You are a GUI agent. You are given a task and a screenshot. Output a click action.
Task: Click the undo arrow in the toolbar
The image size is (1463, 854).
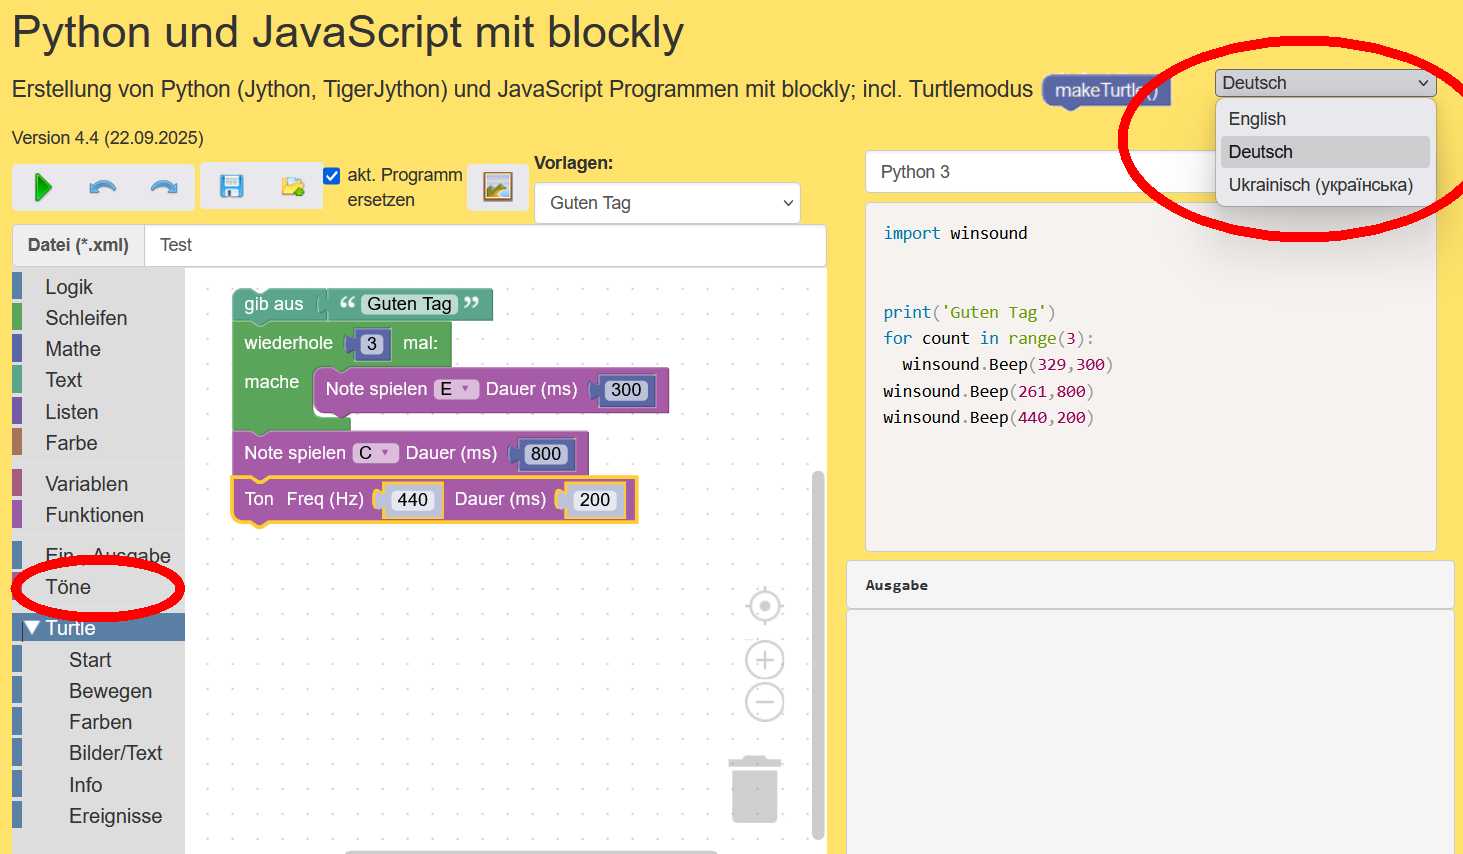103,187
